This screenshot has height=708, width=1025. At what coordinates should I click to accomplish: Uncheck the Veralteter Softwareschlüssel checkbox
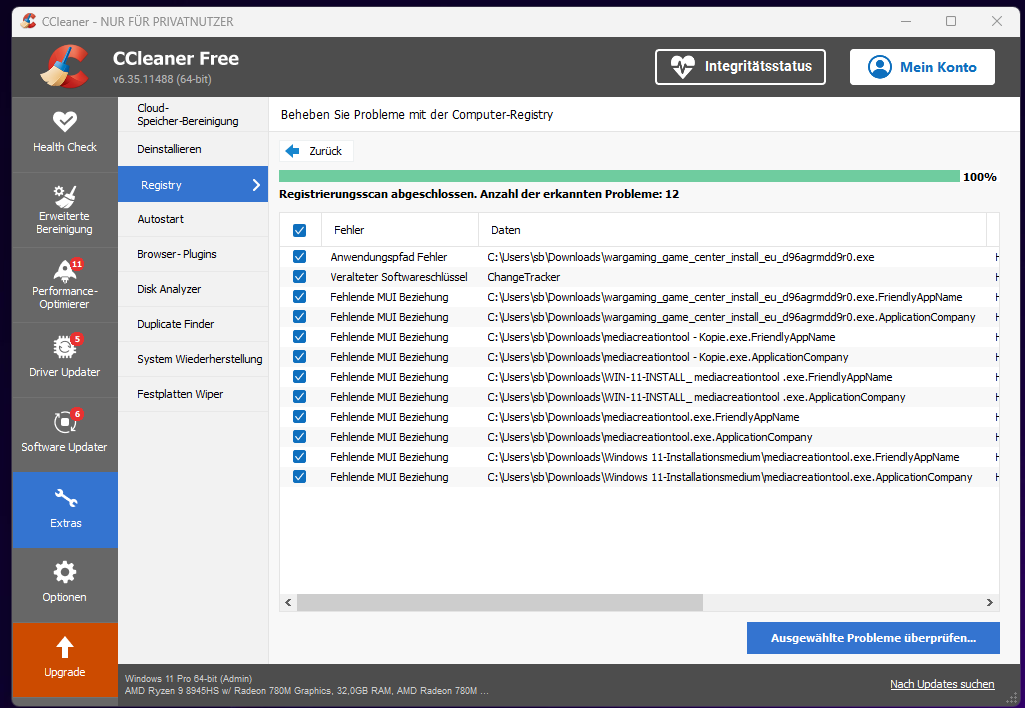[299, 277]
